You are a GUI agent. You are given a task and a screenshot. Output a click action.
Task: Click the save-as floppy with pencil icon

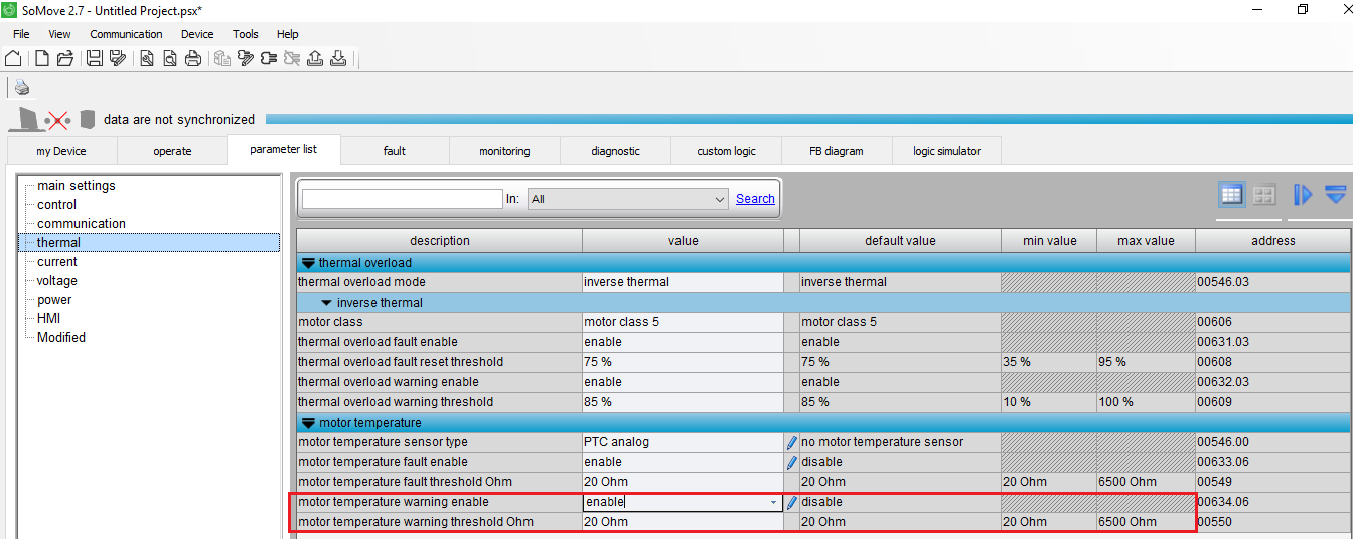pyautogui.click(x=118, y=58)
